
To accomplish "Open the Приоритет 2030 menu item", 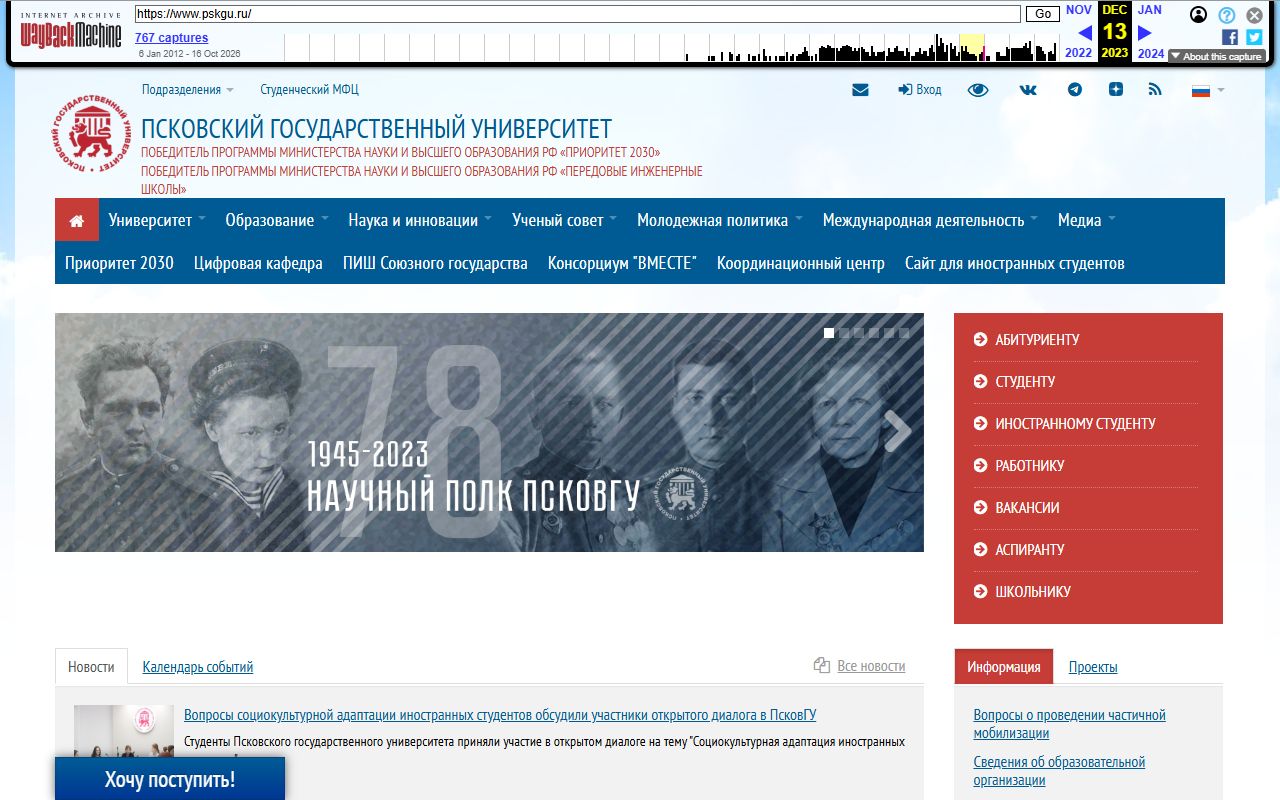I will [x=119, y=263].
